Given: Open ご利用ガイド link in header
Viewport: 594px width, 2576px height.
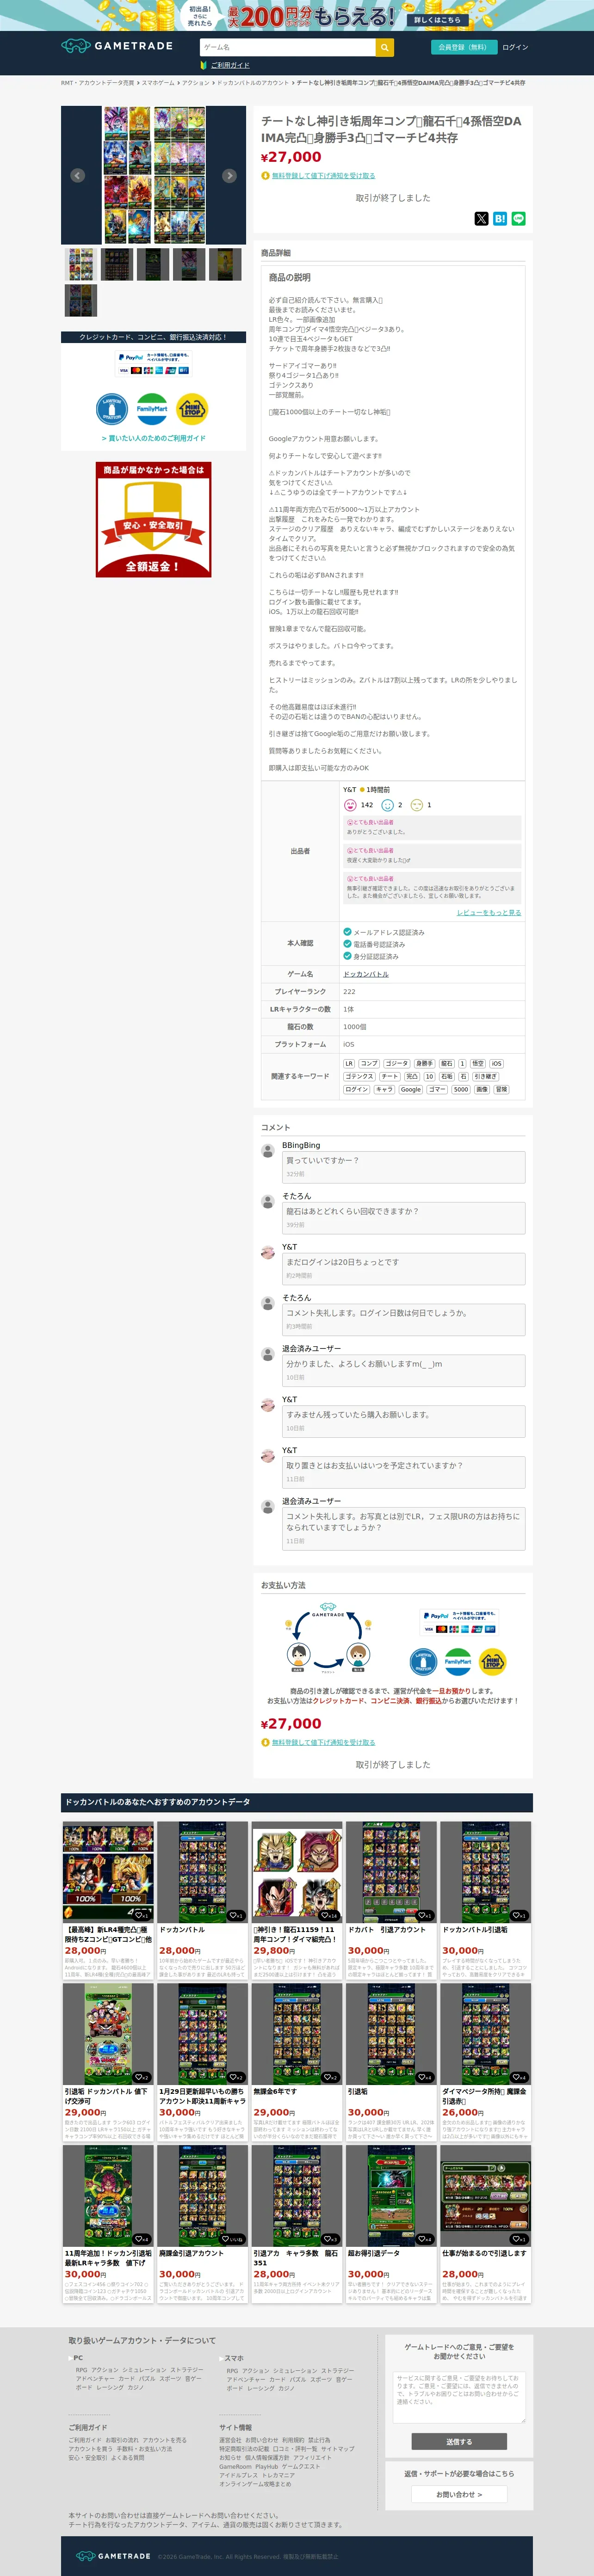Looking at the screenshot, I should click(x=229, y=65).
